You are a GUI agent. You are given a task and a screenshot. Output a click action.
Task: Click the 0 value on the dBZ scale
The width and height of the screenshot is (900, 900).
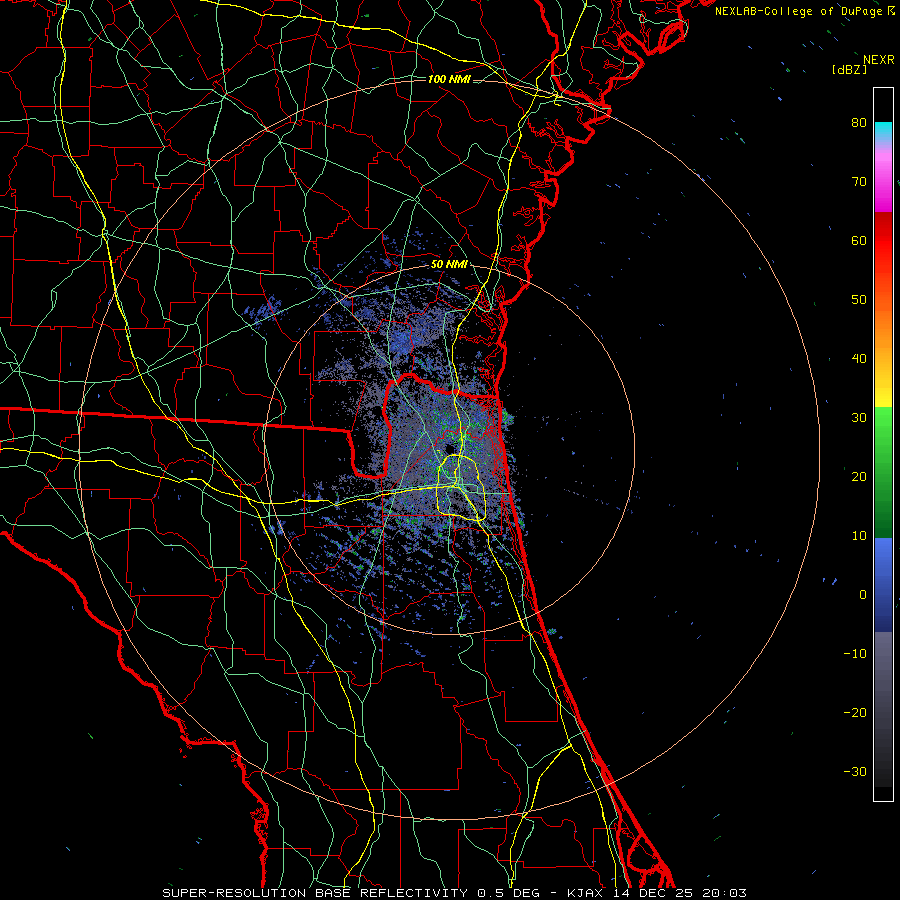tap(863, 595)
